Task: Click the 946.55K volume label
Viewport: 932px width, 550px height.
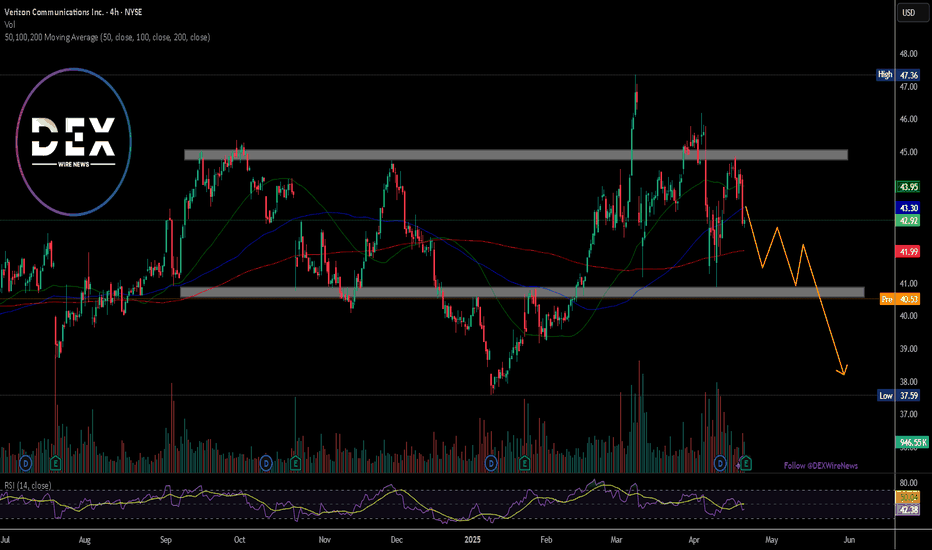Action: (x=912, y=442)
